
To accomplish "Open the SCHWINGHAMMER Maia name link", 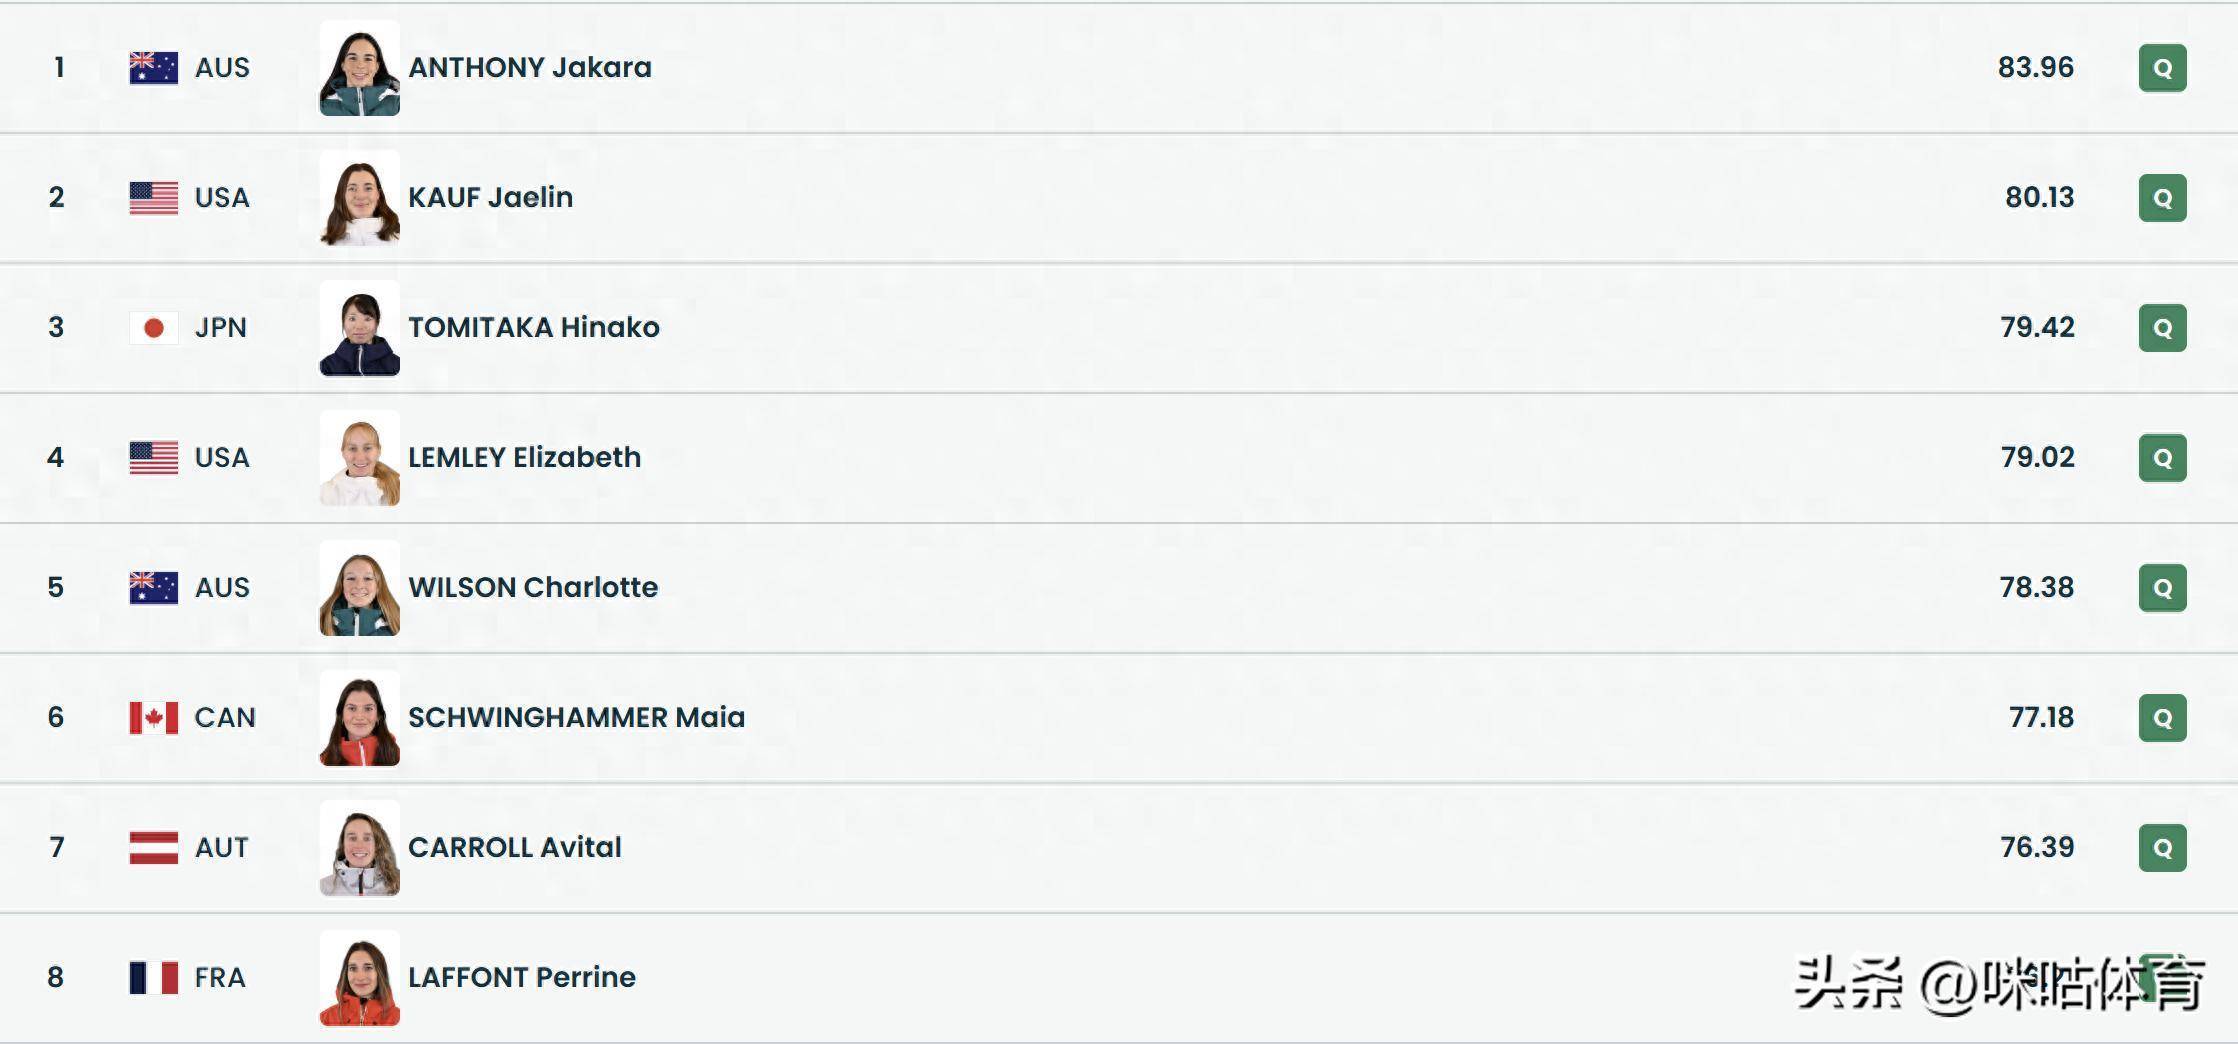I will point(576,718).
